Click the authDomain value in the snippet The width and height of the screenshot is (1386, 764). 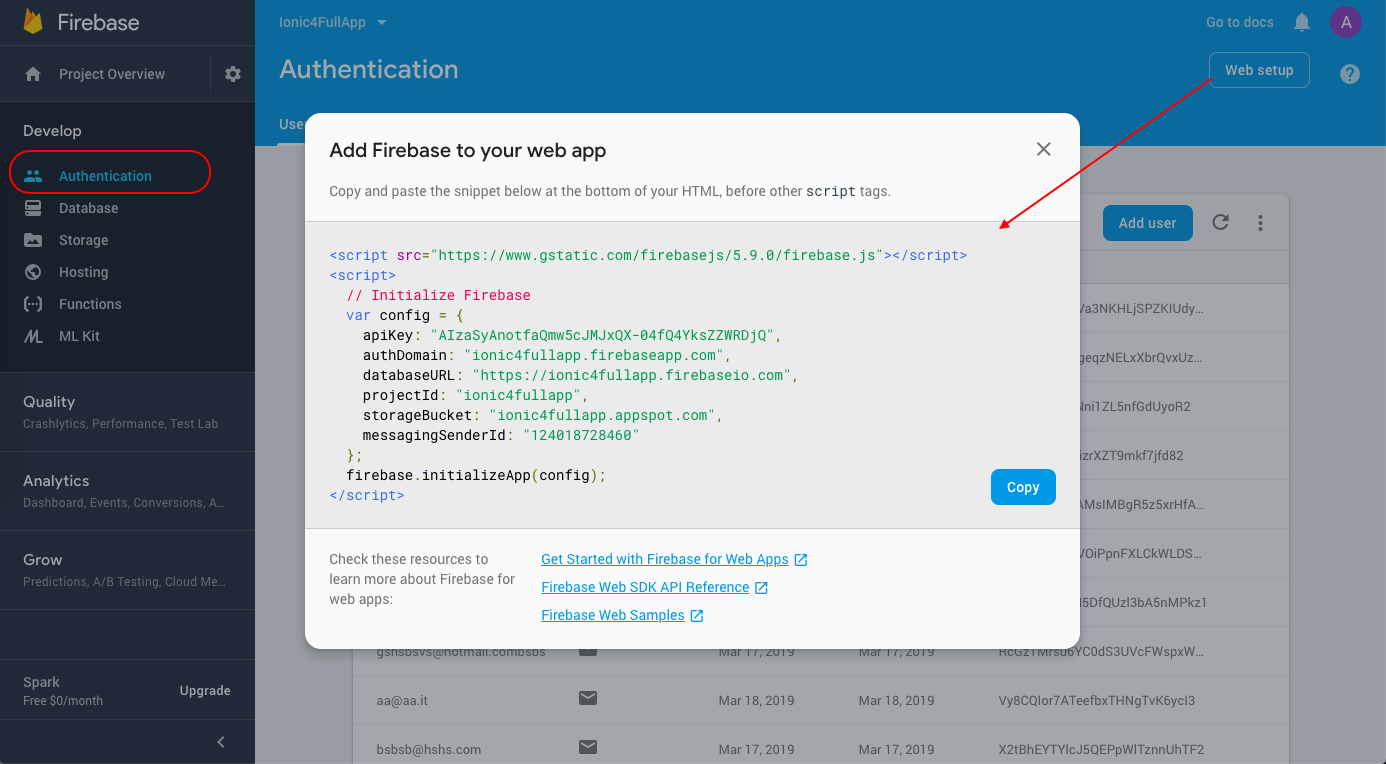[591, 355]
